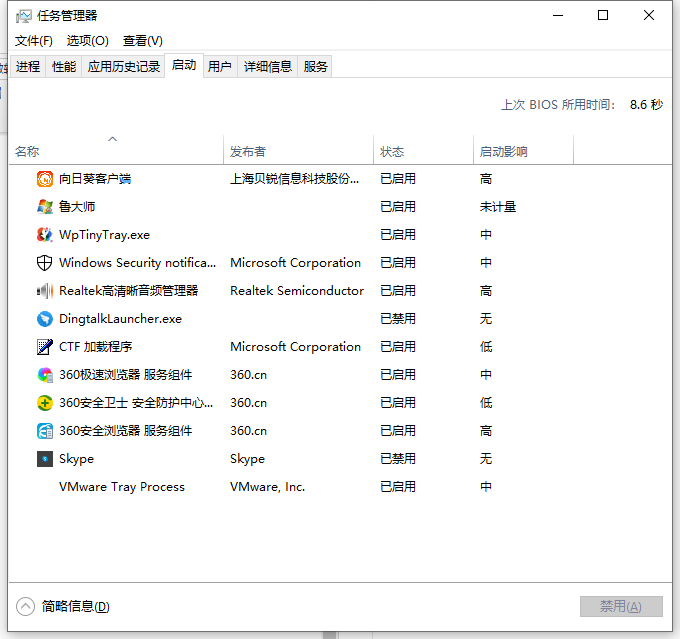Switch to the 详细信息 tab
The width and height of the screenshot is (680, 639).
[268, 67]
